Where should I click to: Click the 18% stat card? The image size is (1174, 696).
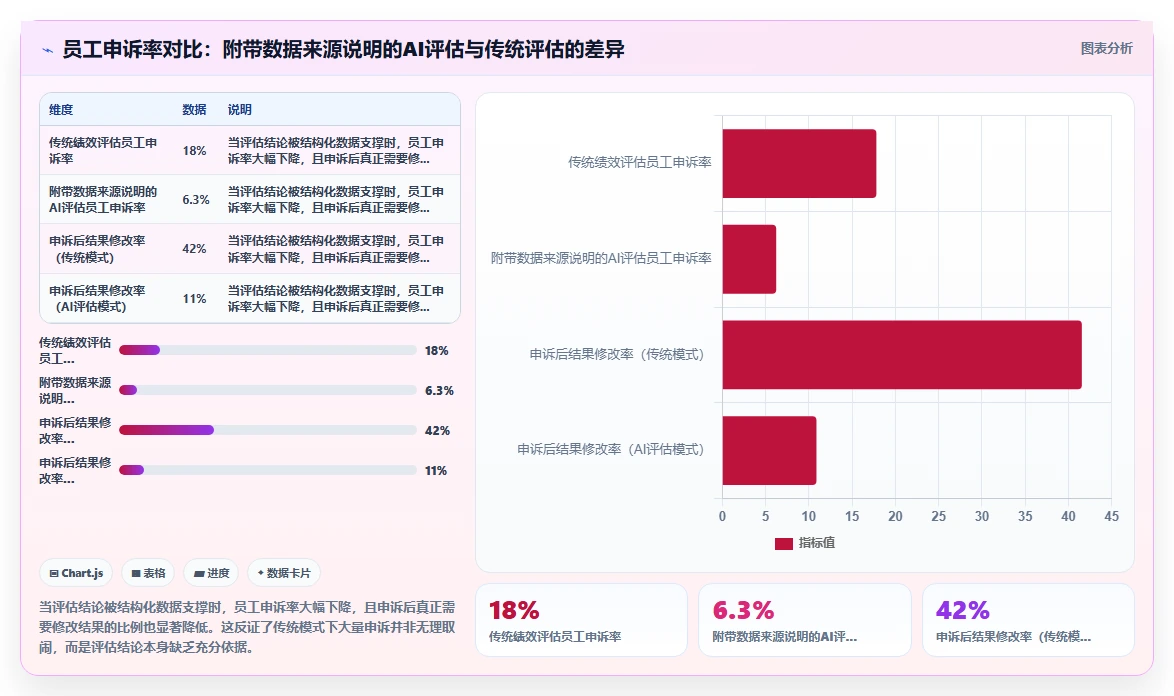pos(581,620)
